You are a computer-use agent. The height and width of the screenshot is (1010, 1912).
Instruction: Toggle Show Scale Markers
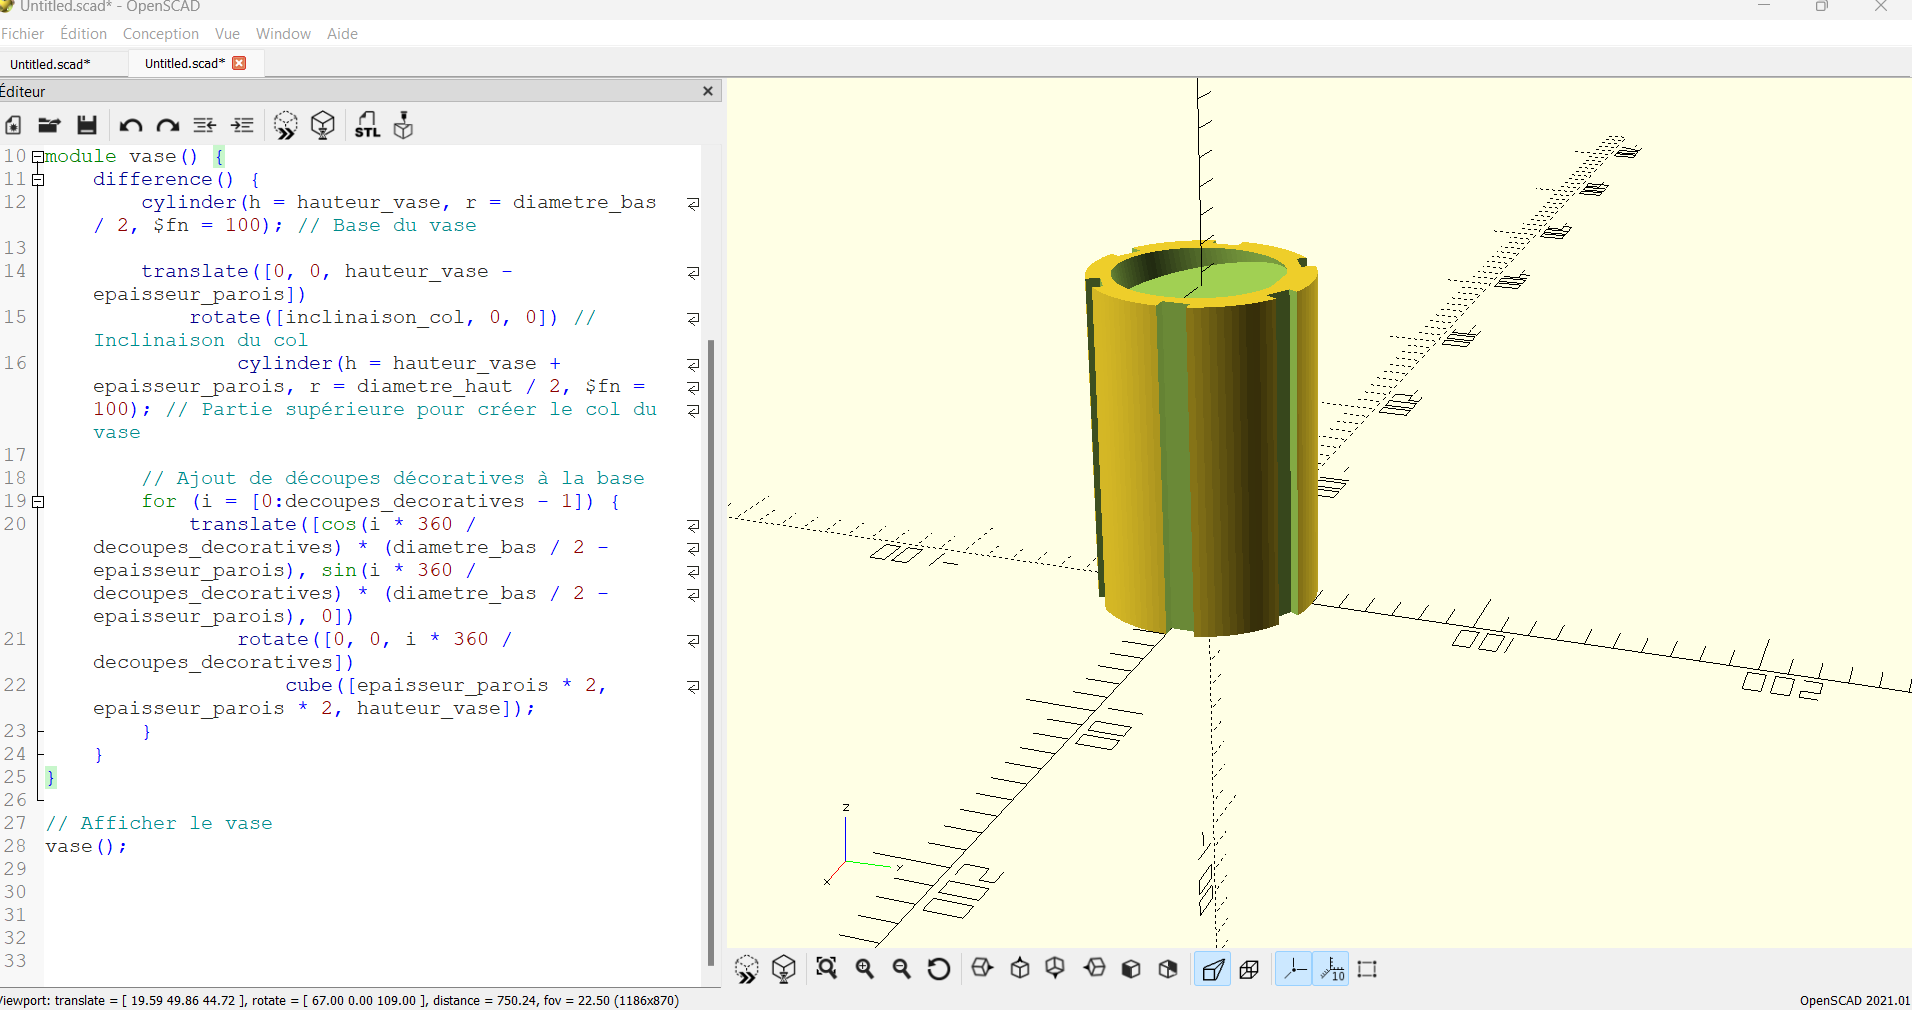pyautogui.click(x=1331, y=969)
